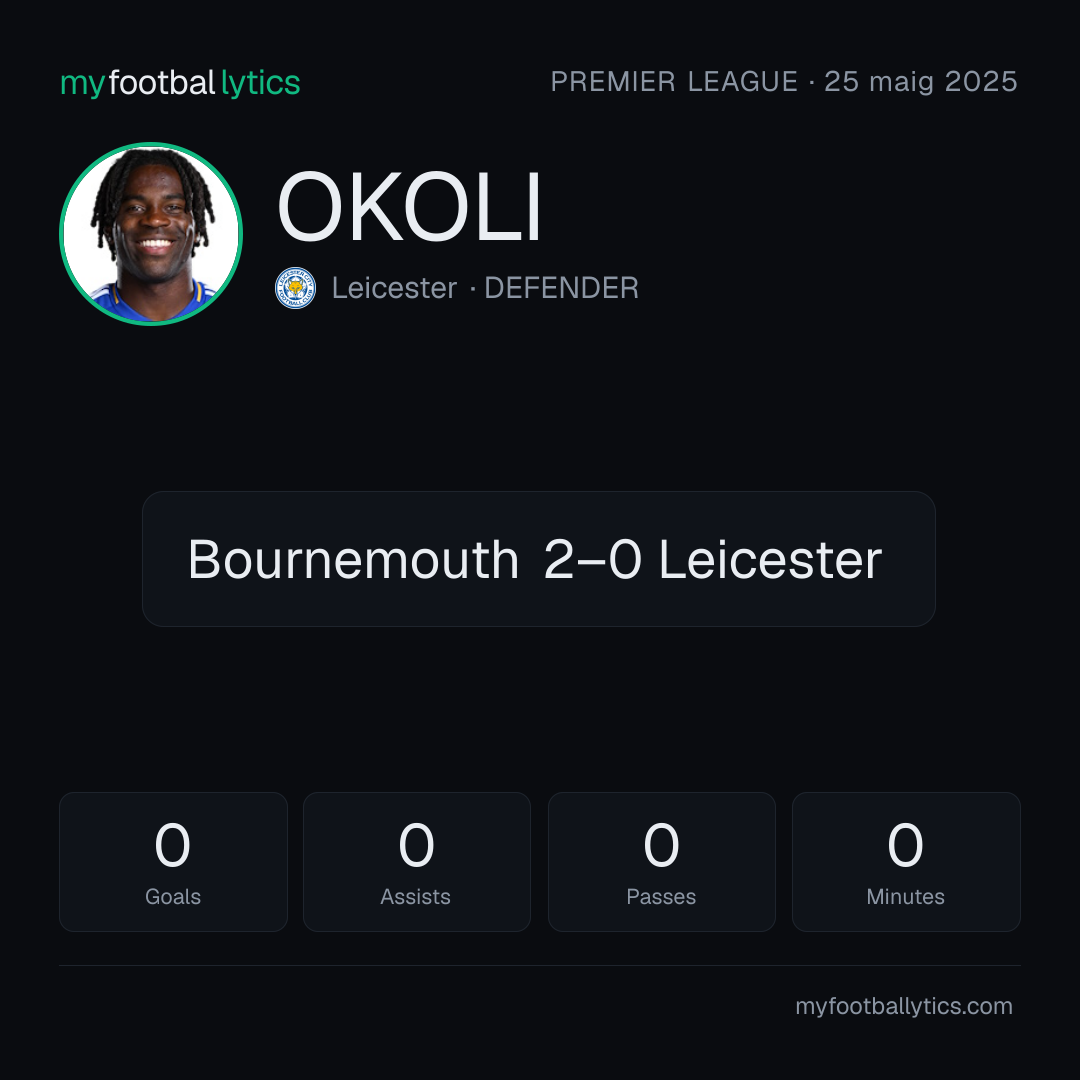Image resolution: width=1080 pixels, height=1080 pixels.
Task: Click the Leicester City club crest icon
Action: 295,288
